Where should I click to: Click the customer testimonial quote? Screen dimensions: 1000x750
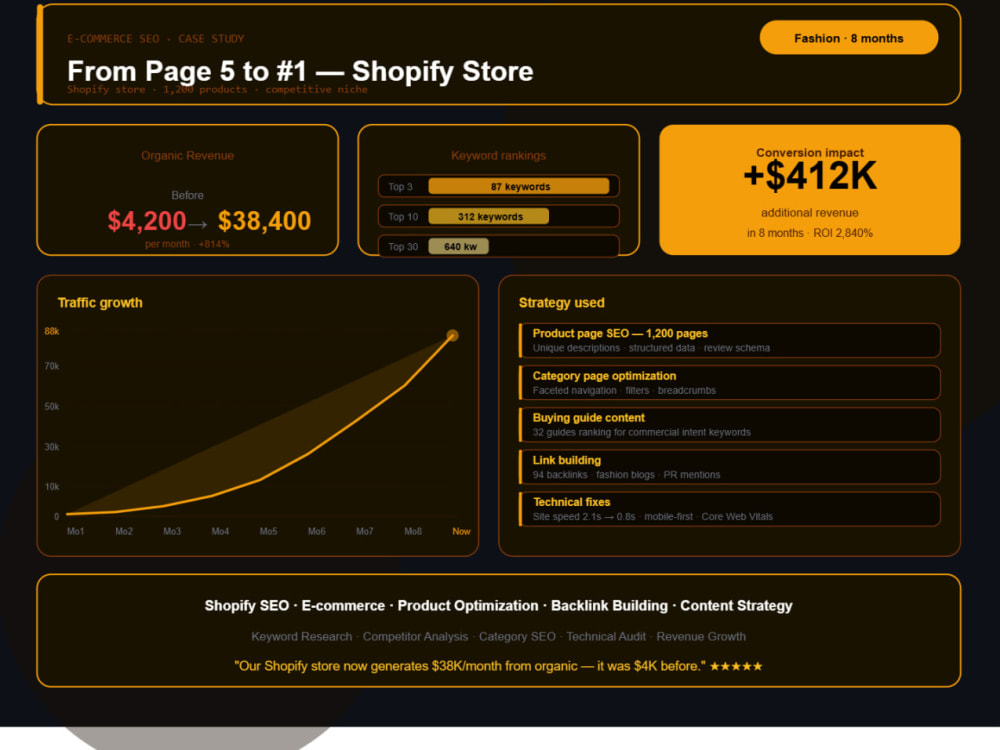470,666
